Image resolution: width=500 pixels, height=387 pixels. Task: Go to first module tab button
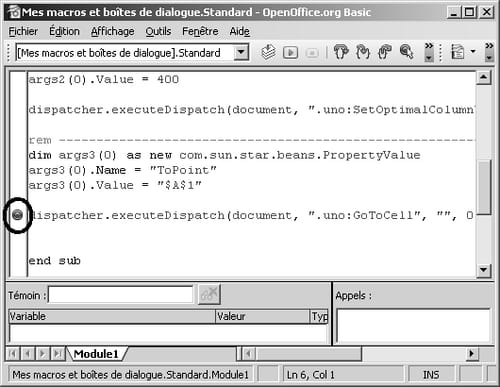coord(12,354)
